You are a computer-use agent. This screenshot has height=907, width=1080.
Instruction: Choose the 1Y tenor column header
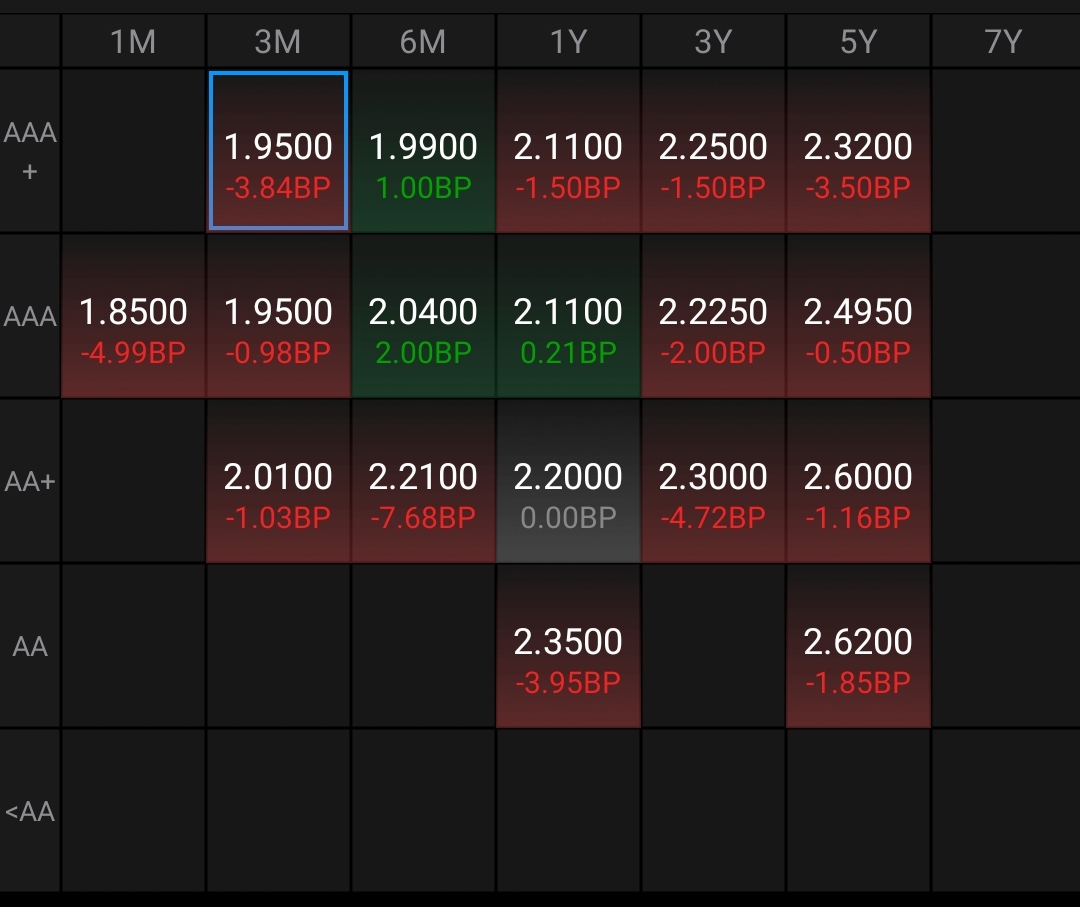click(x=568, y=42)
